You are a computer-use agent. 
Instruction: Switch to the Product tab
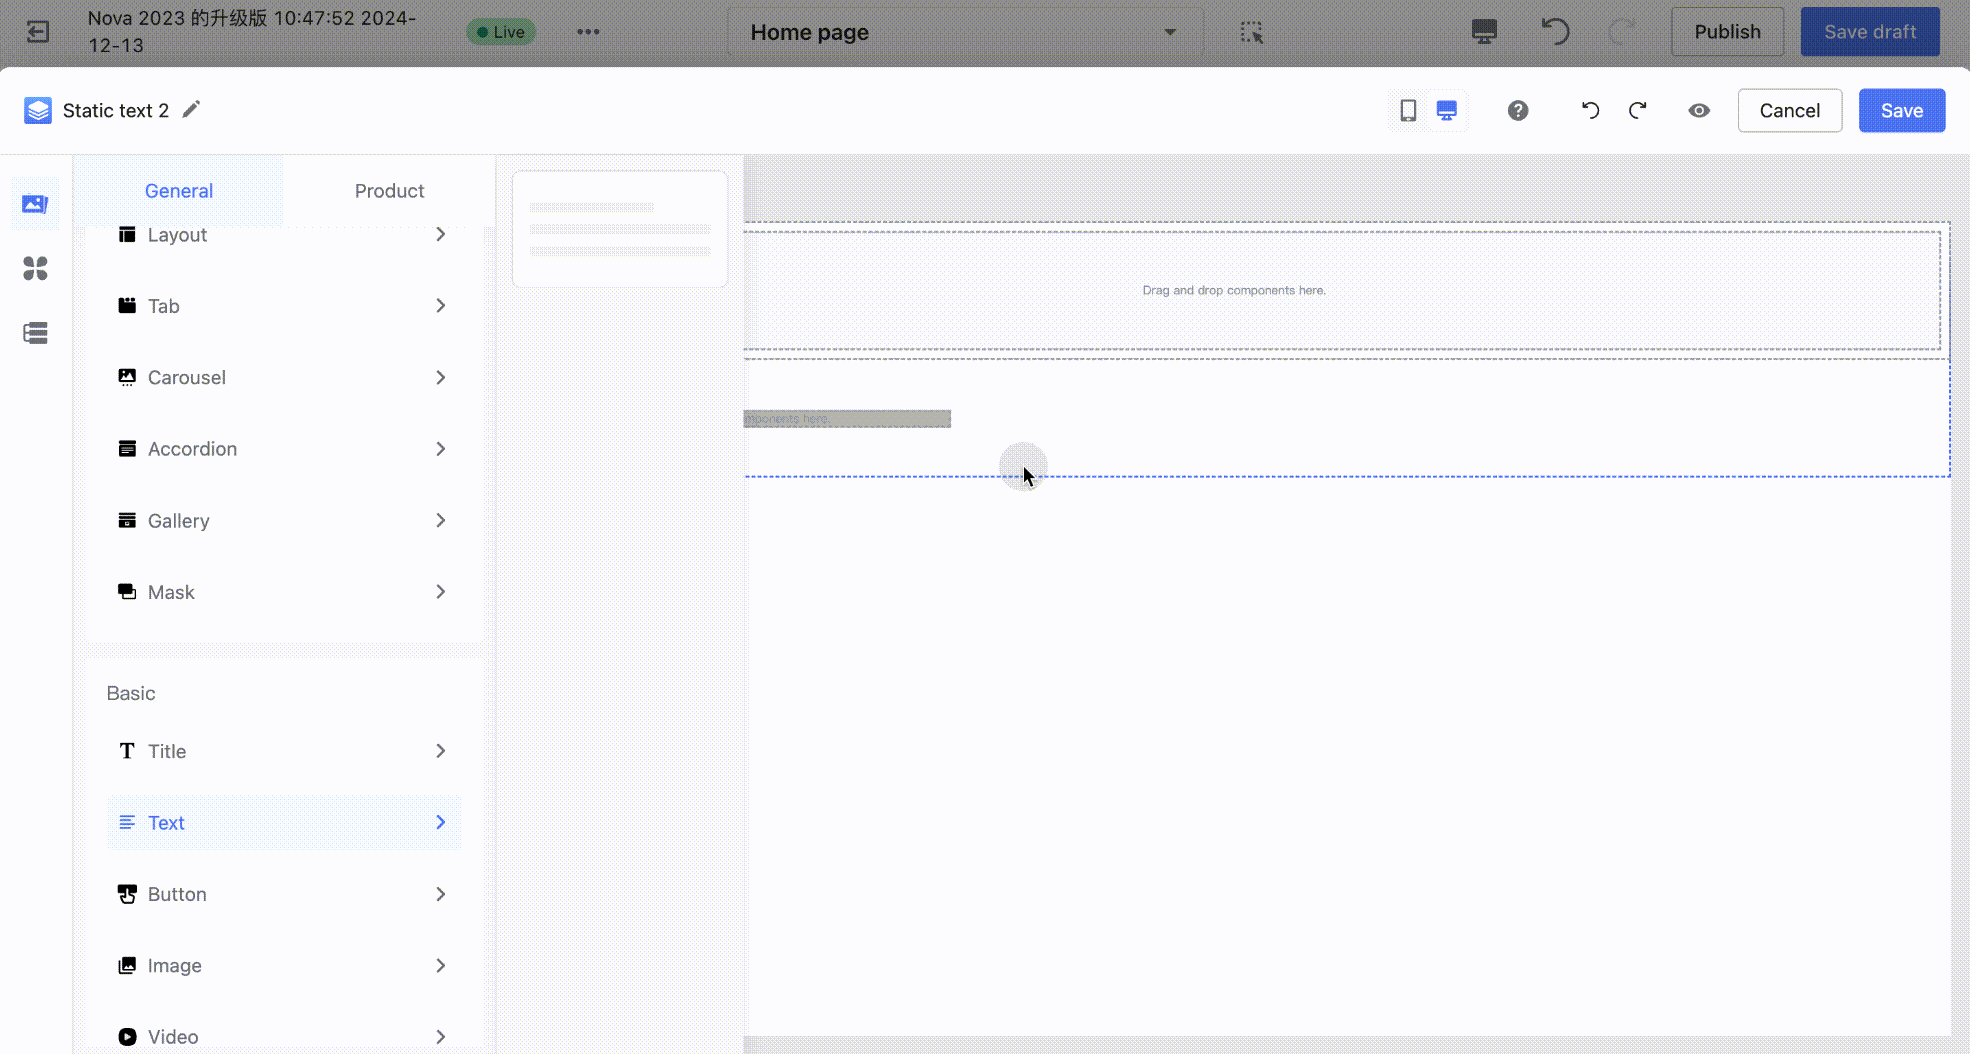389,191
